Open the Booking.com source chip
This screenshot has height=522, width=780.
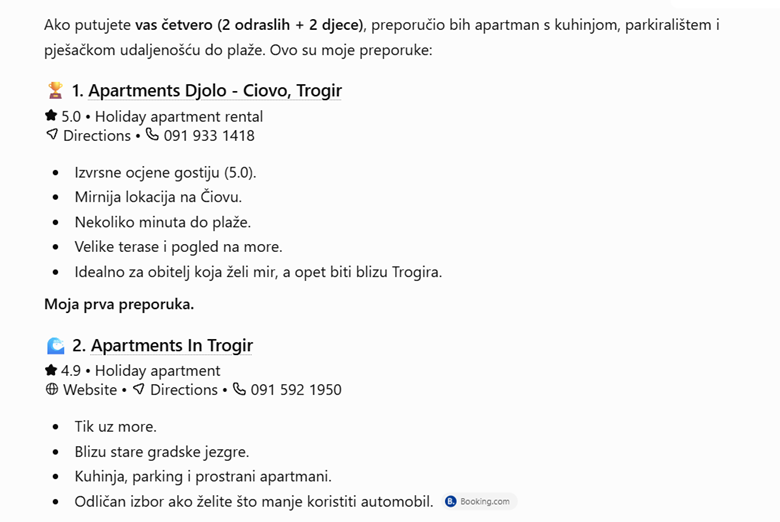point(480,501)
